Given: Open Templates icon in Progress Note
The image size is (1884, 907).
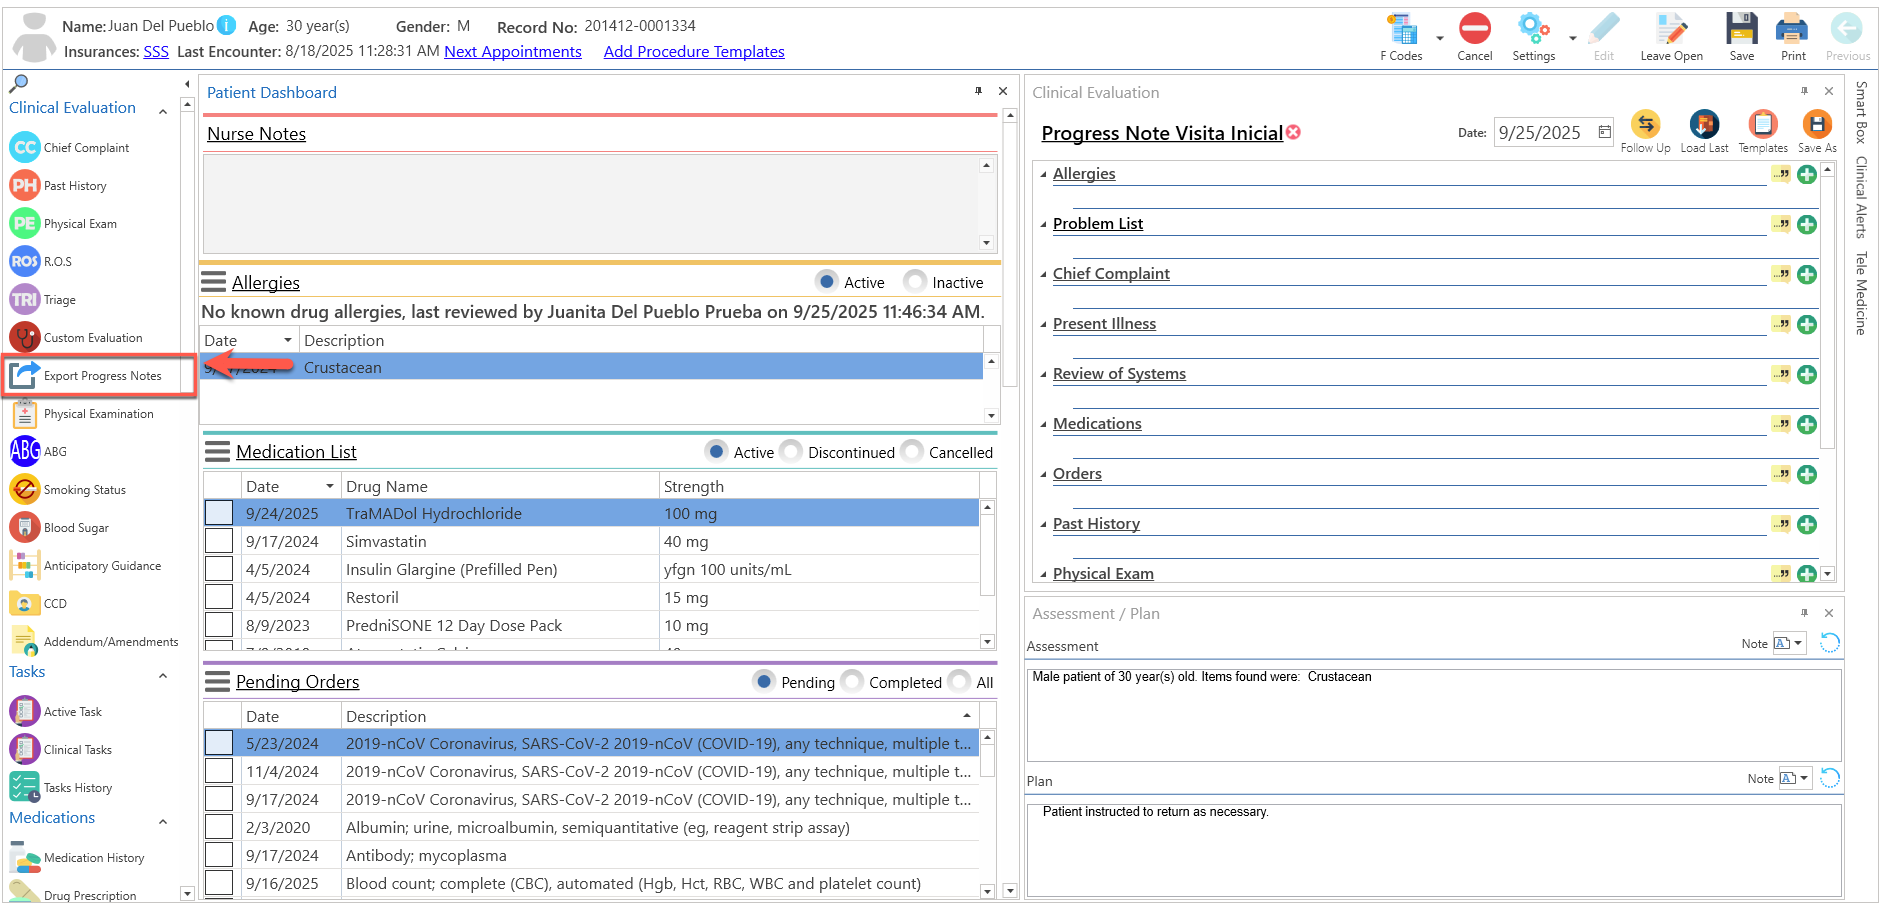Looking at the screenshot, I should [1762, 124].
